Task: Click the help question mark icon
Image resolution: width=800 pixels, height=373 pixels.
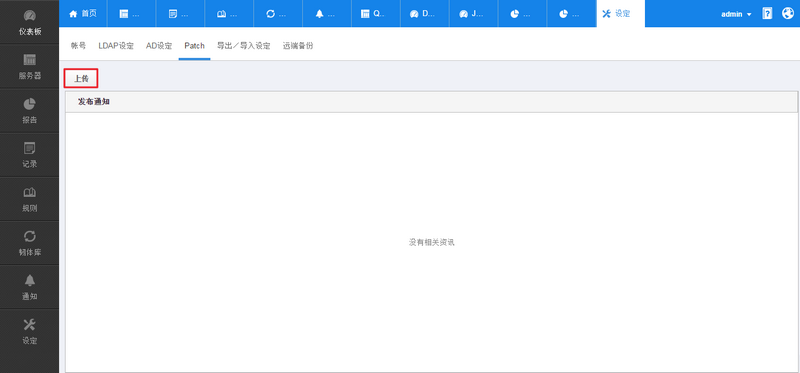Action: [767, 14]
